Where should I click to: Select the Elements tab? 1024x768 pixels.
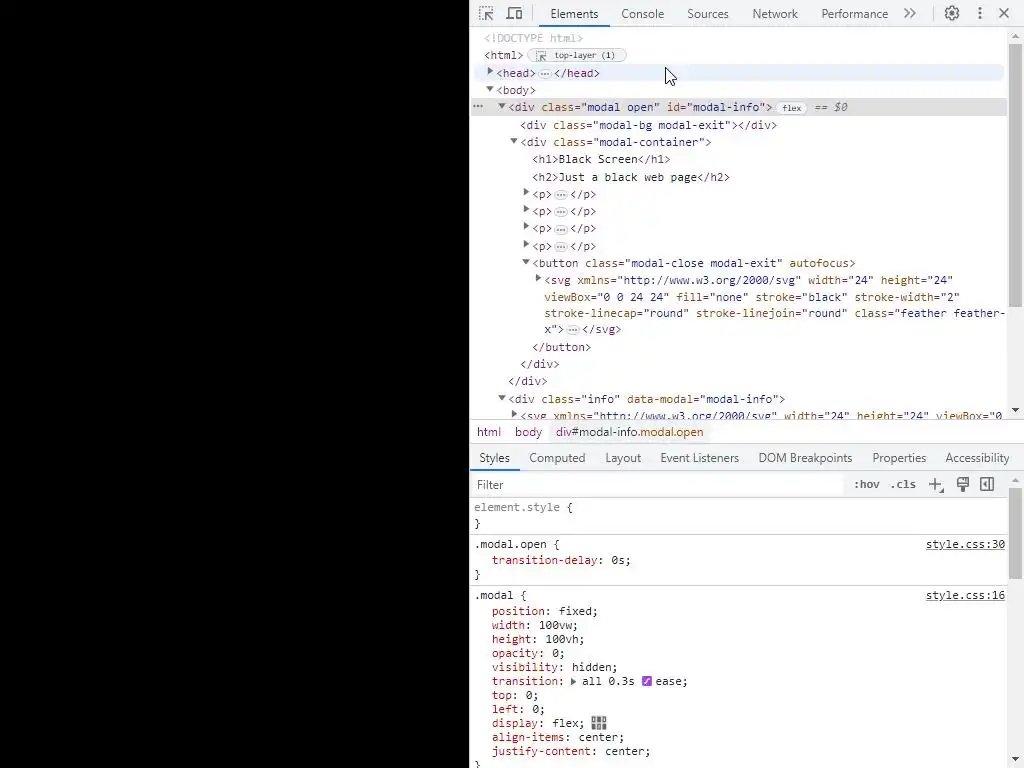click(x=574, y=14)
